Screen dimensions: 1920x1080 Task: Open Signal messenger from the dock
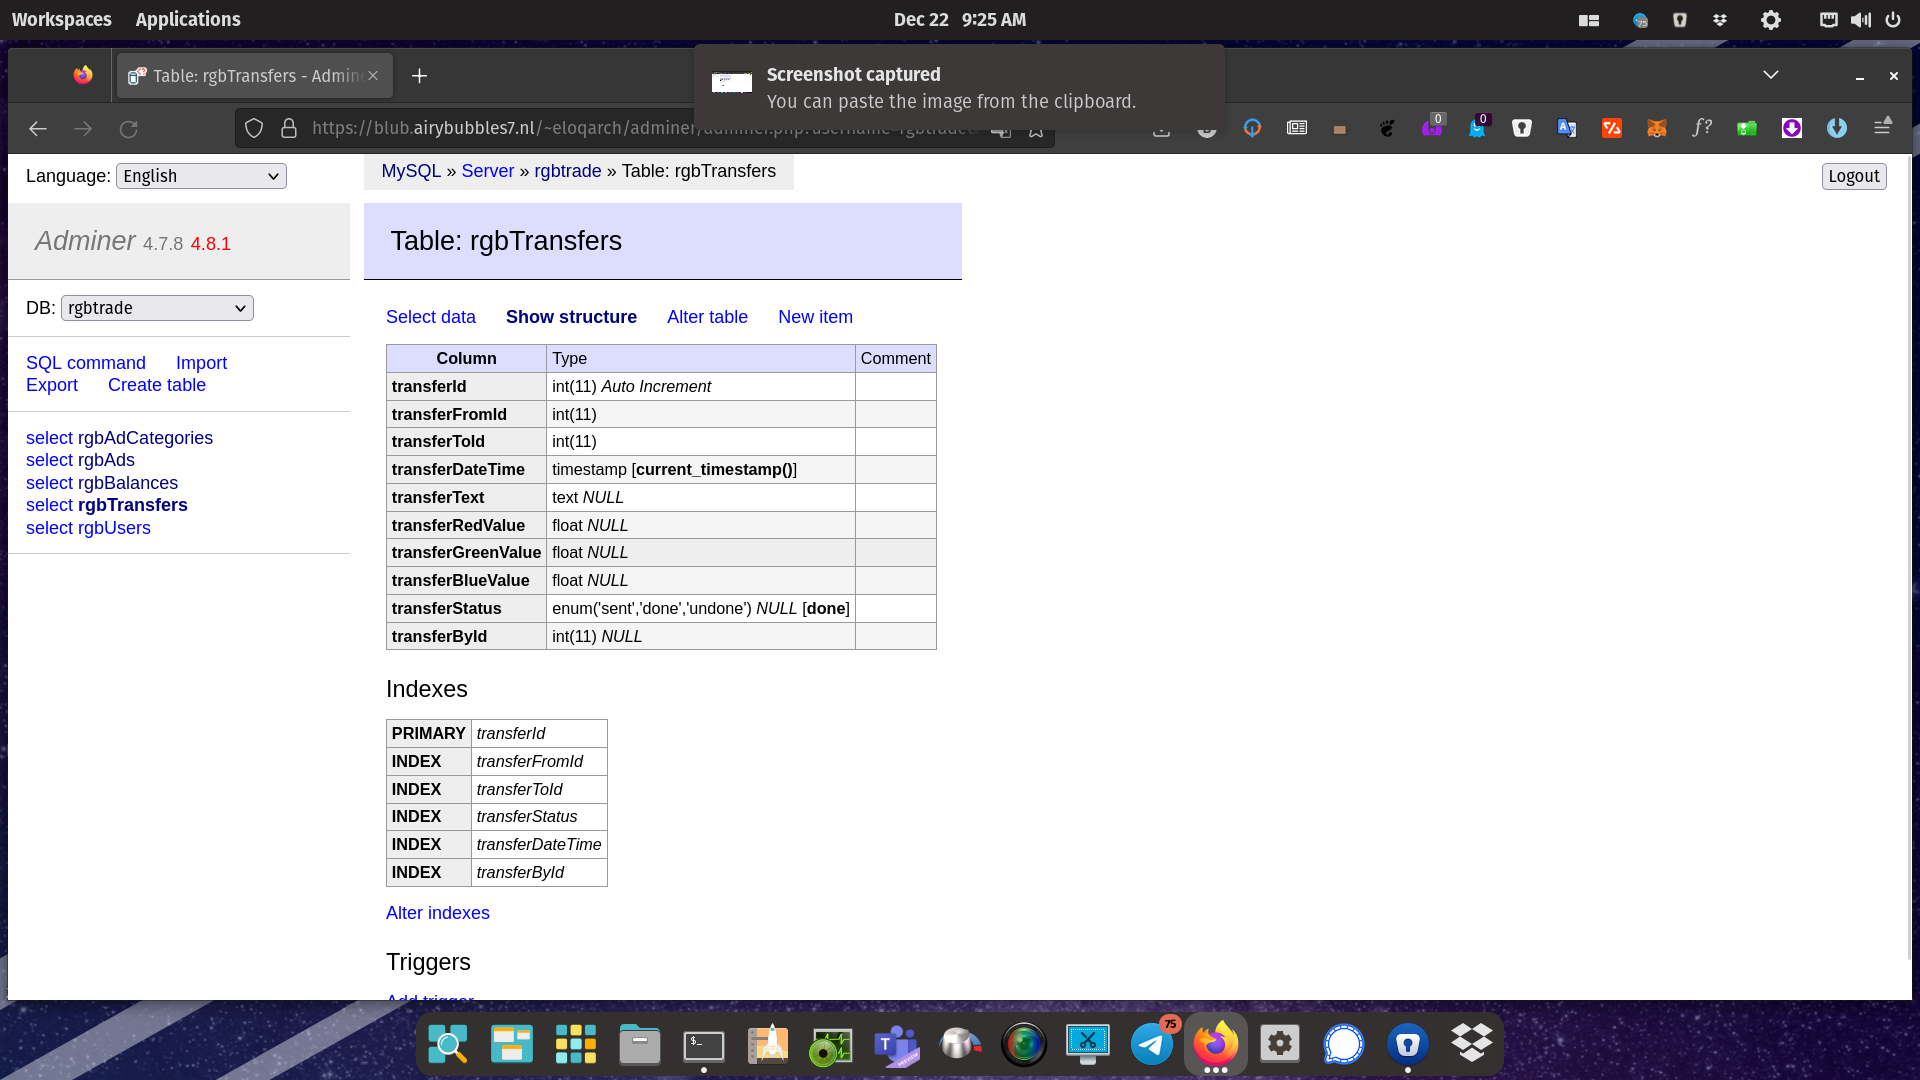pyautogui.click(x=1344, y=1044)
